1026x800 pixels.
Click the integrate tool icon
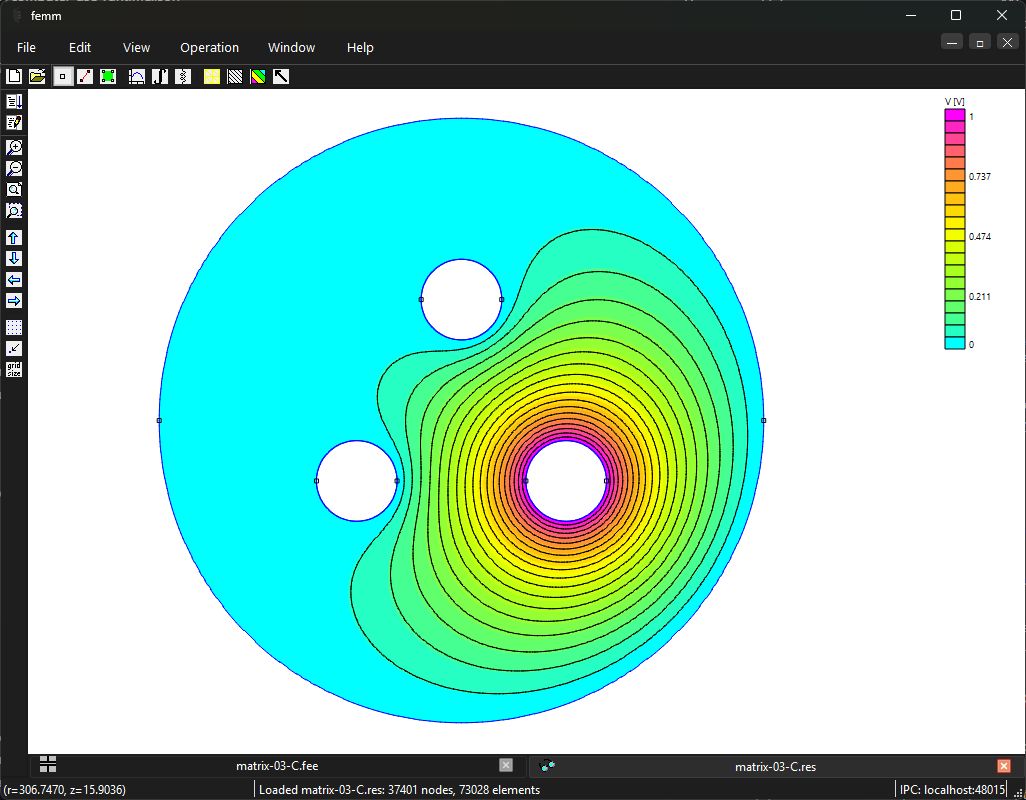(160, 77)
